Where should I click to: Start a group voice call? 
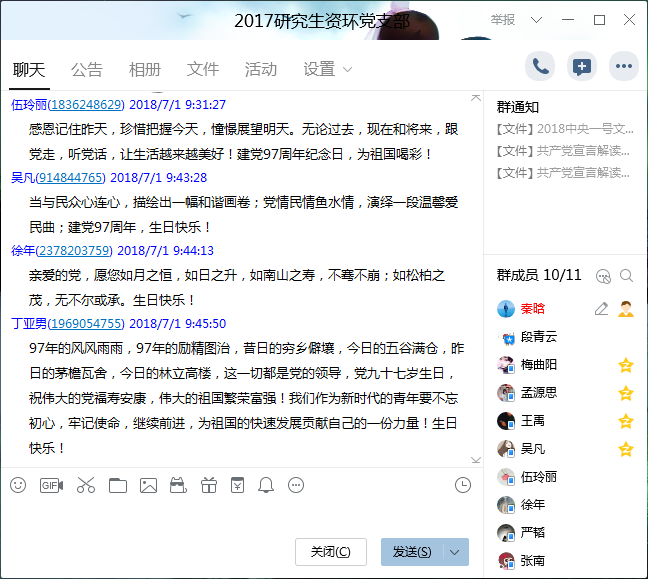tap(540, 67)
